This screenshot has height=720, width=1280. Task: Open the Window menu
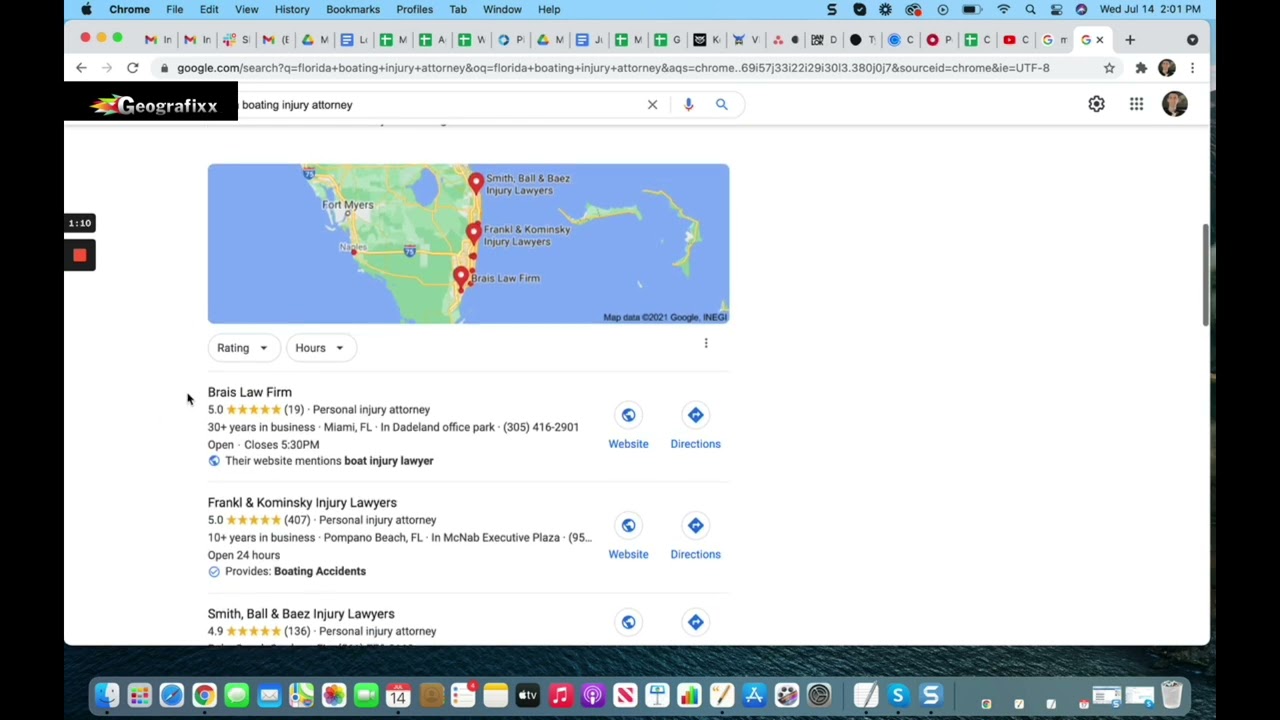502,9
